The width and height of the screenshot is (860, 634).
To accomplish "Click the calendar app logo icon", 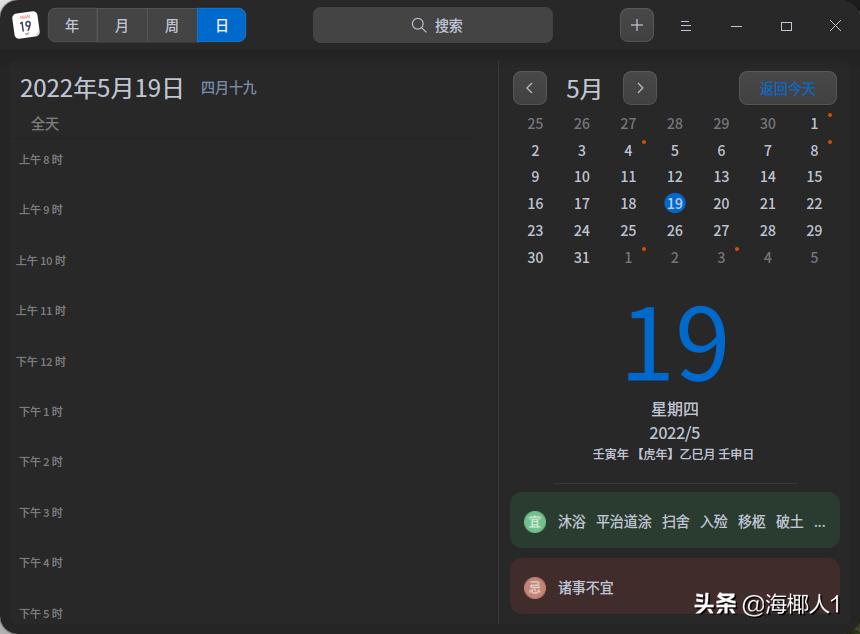I will point(24,24).
